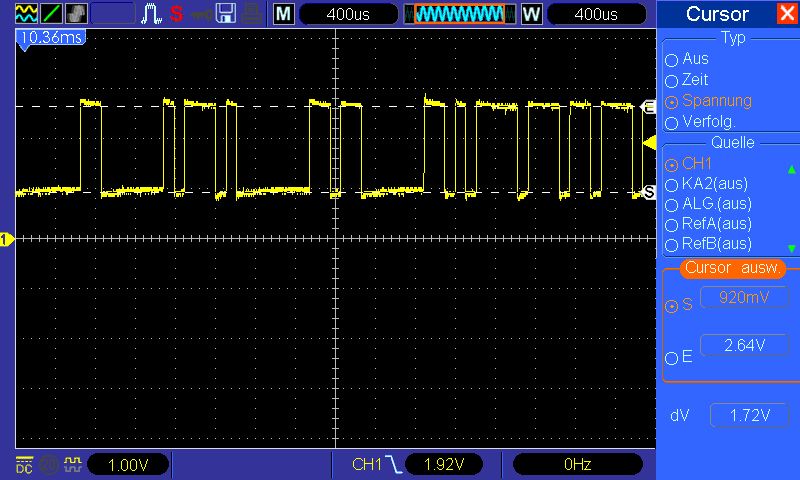
Task: Select KA2(aus) as cursor source
Action: (x=671, y=183)
